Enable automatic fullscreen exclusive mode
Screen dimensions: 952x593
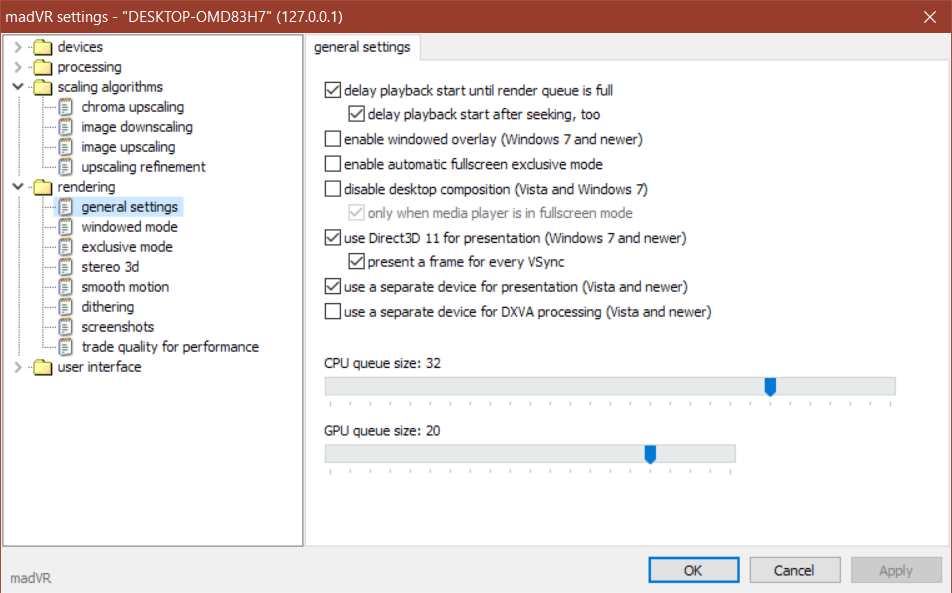(333, 164)
